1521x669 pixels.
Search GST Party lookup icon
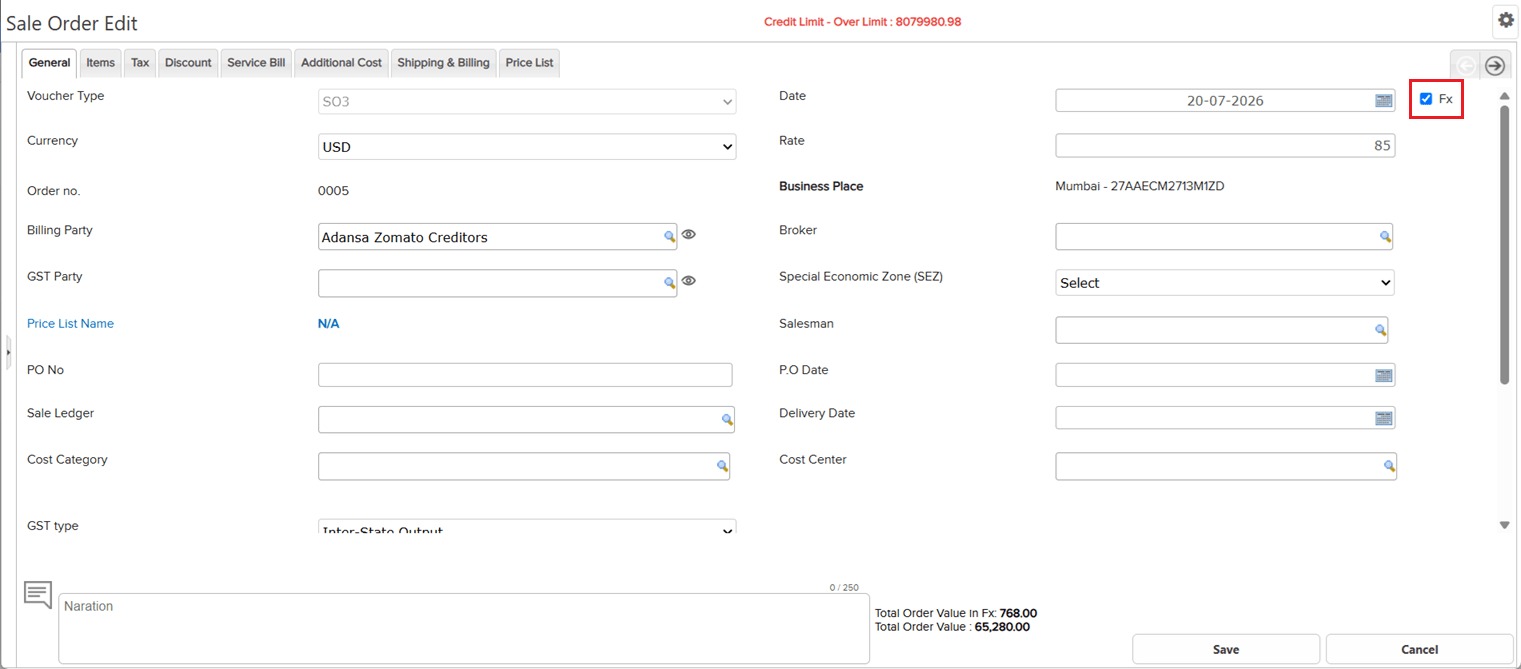pyautogui.click(x=670, y=283)
